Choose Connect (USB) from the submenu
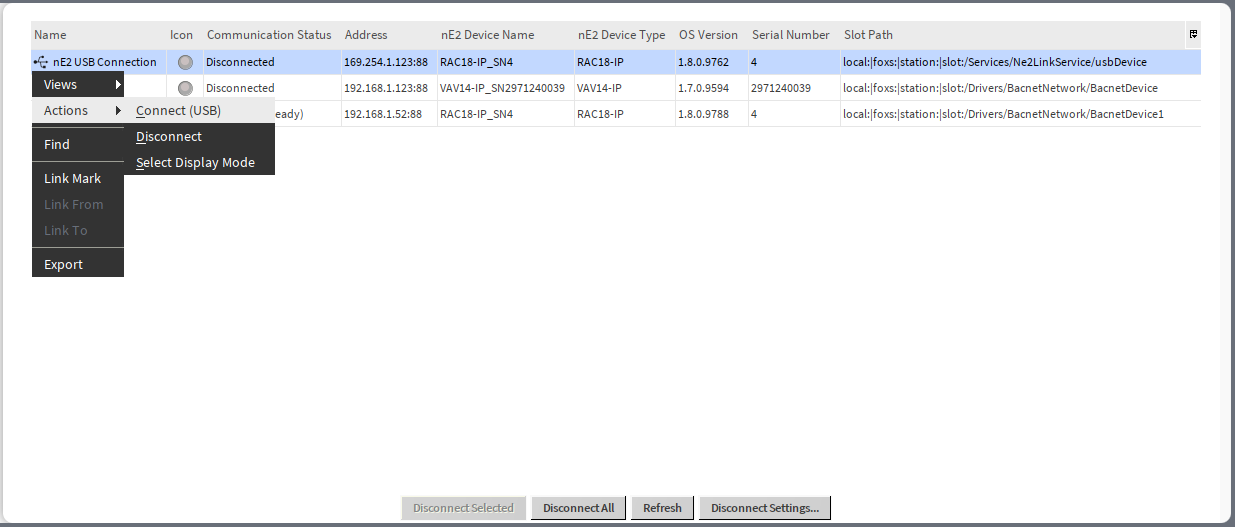Image resolution: width=1235 pixels, height=527 pixels. click(x=179, y=111)
